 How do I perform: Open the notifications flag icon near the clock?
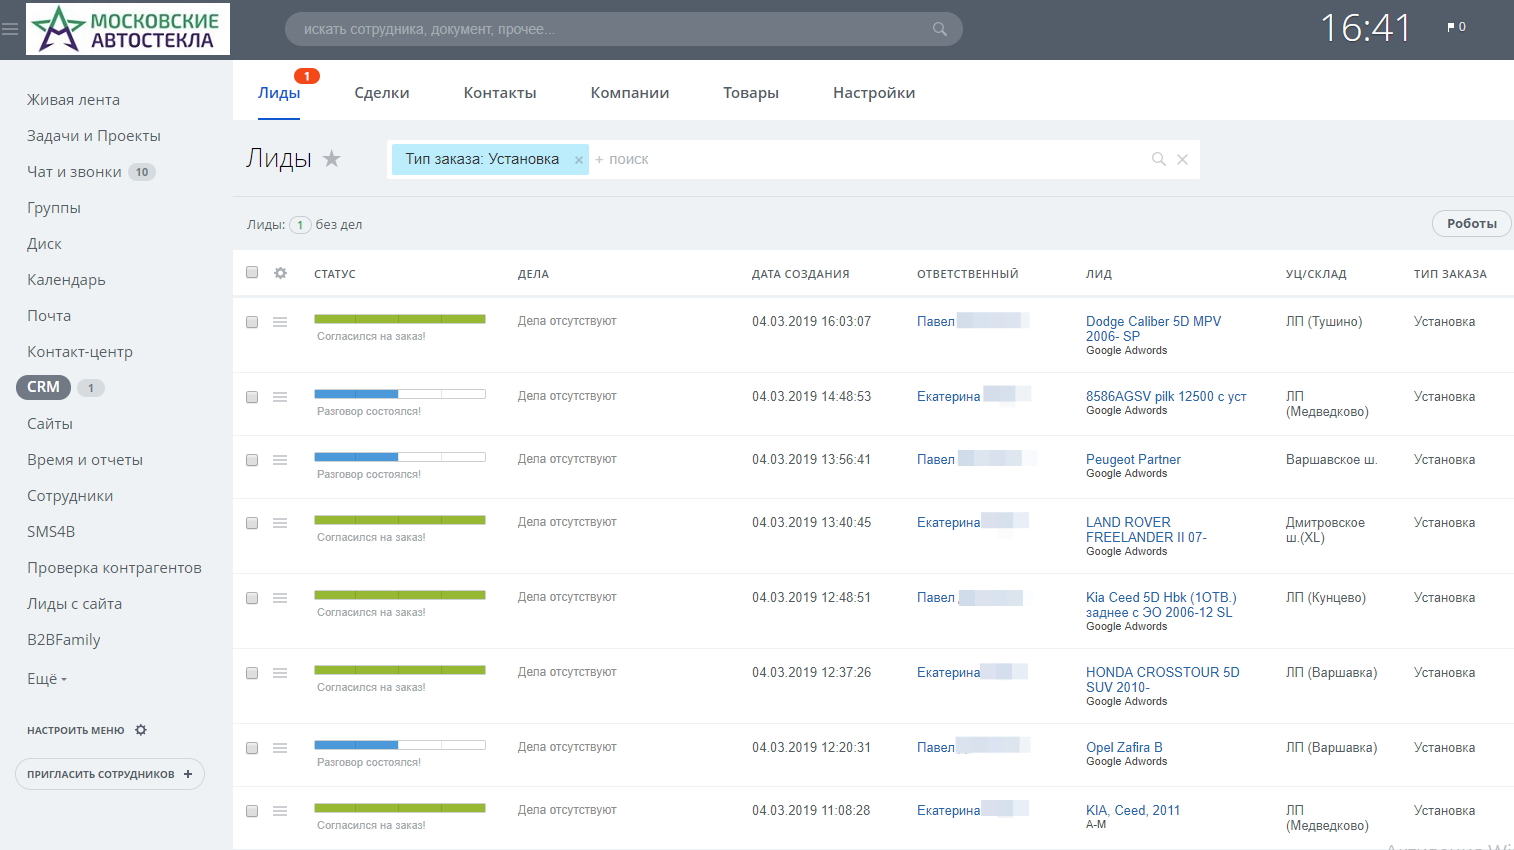[x=1451, y=27]
